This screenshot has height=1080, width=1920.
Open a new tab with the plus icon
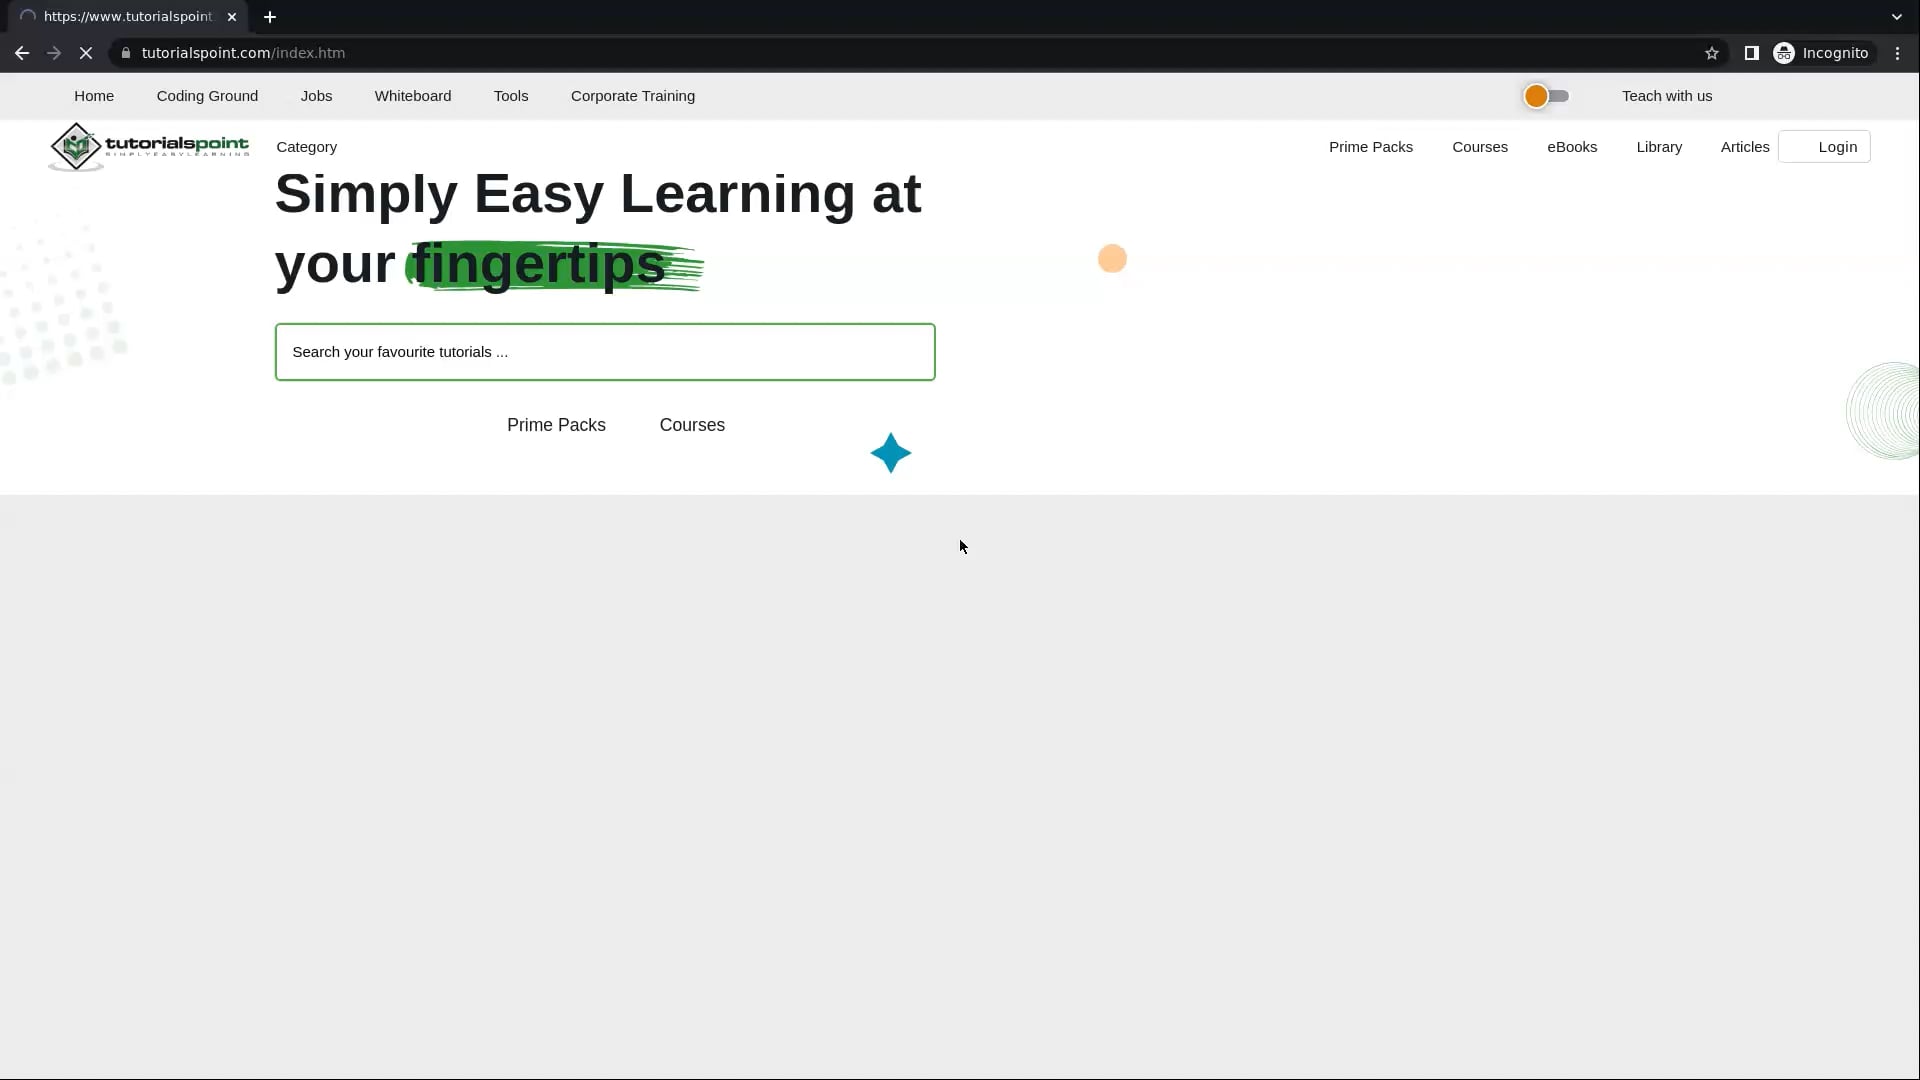(x=270, y=16)
